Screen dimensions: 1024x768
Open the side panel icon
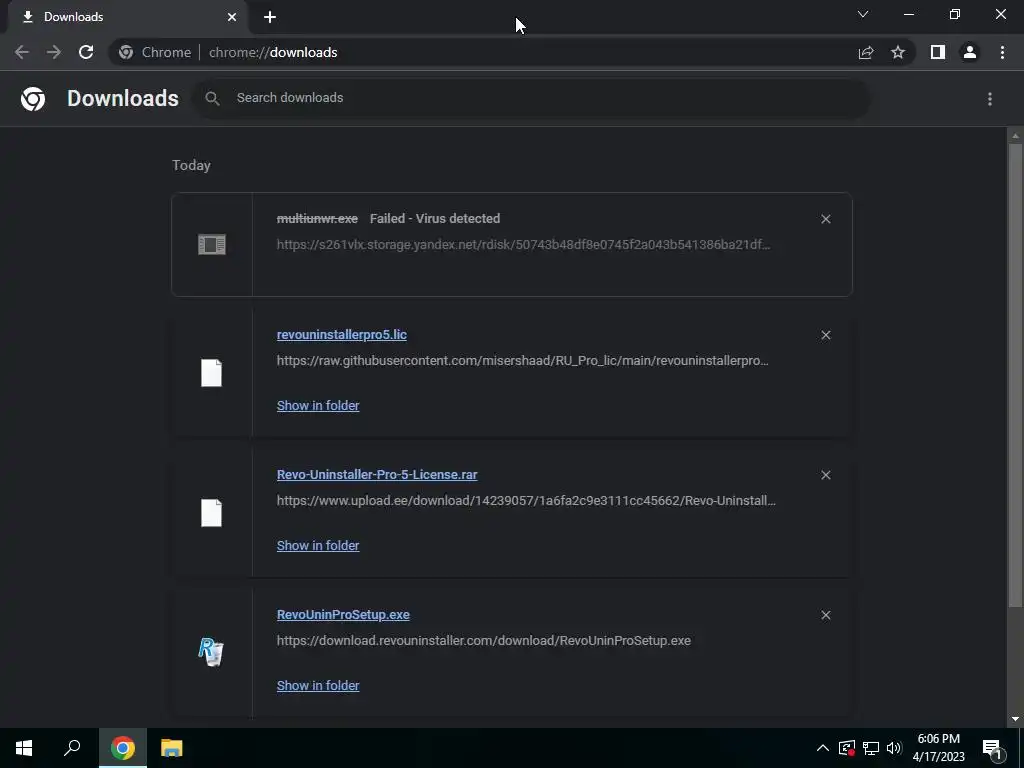[x=938, y=52]
